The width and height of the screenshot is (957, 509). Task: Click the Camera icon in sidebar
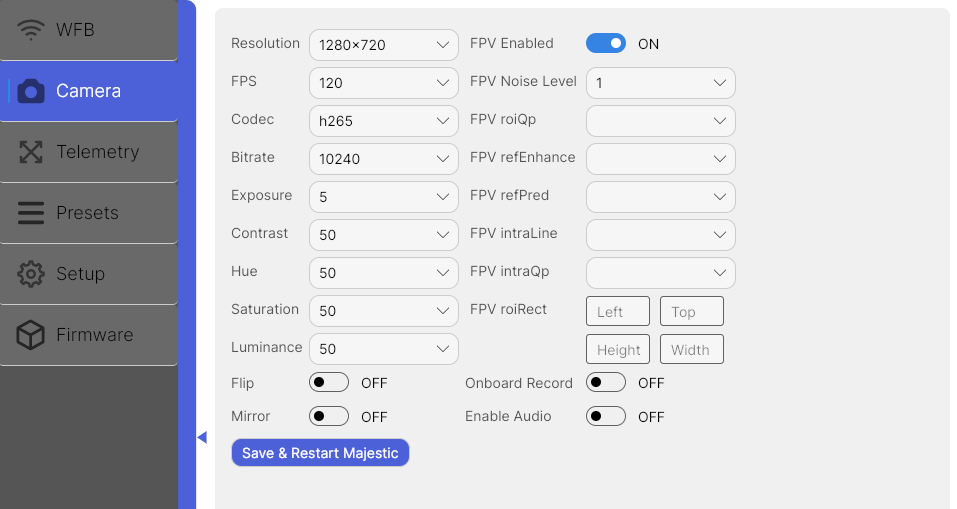(31, 91)
